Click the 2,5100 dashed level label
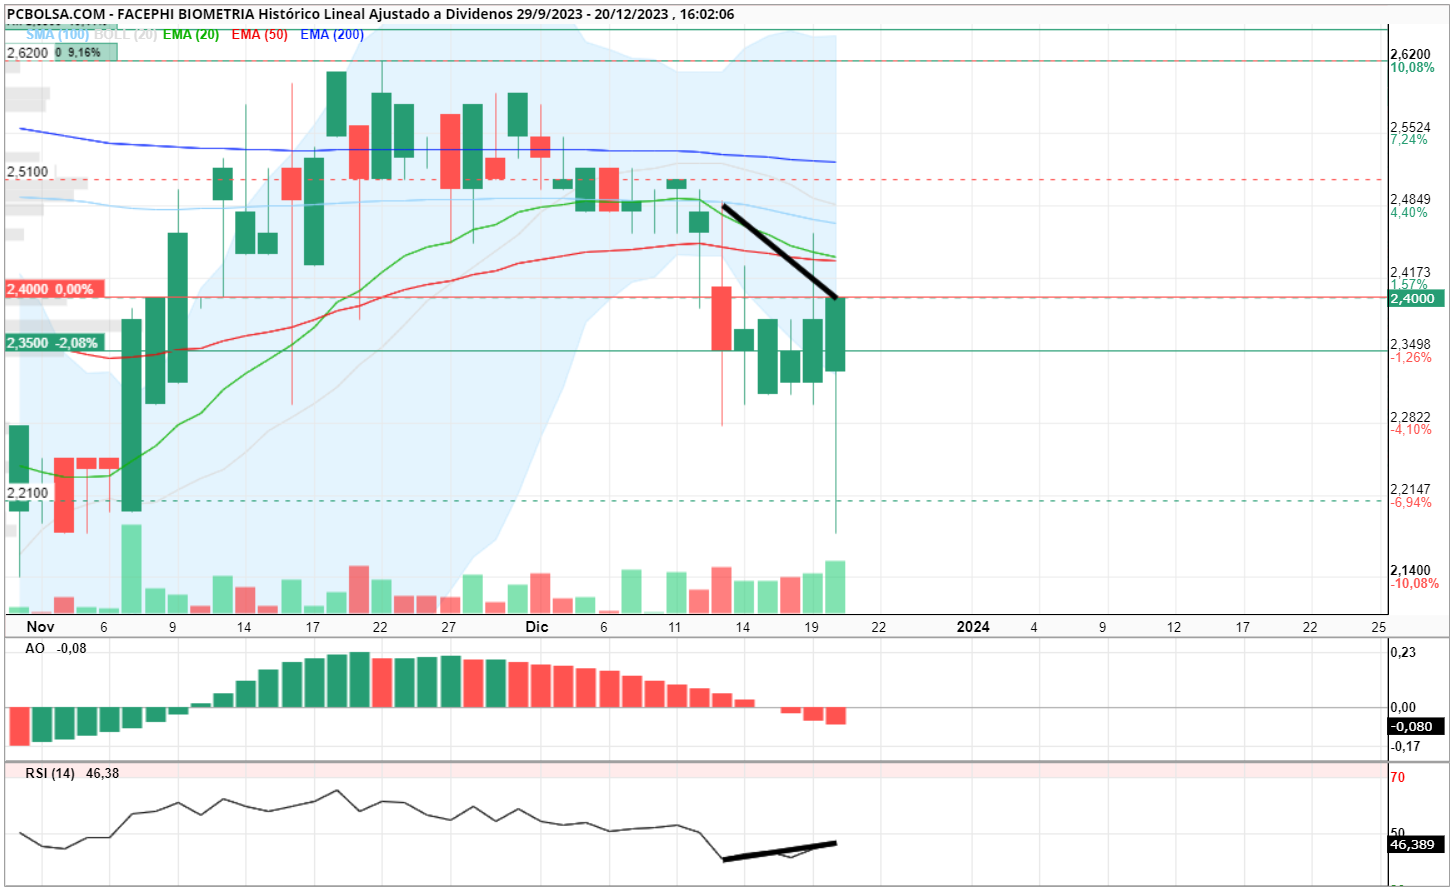The image size is (1454, 891). tap(28, 172)
